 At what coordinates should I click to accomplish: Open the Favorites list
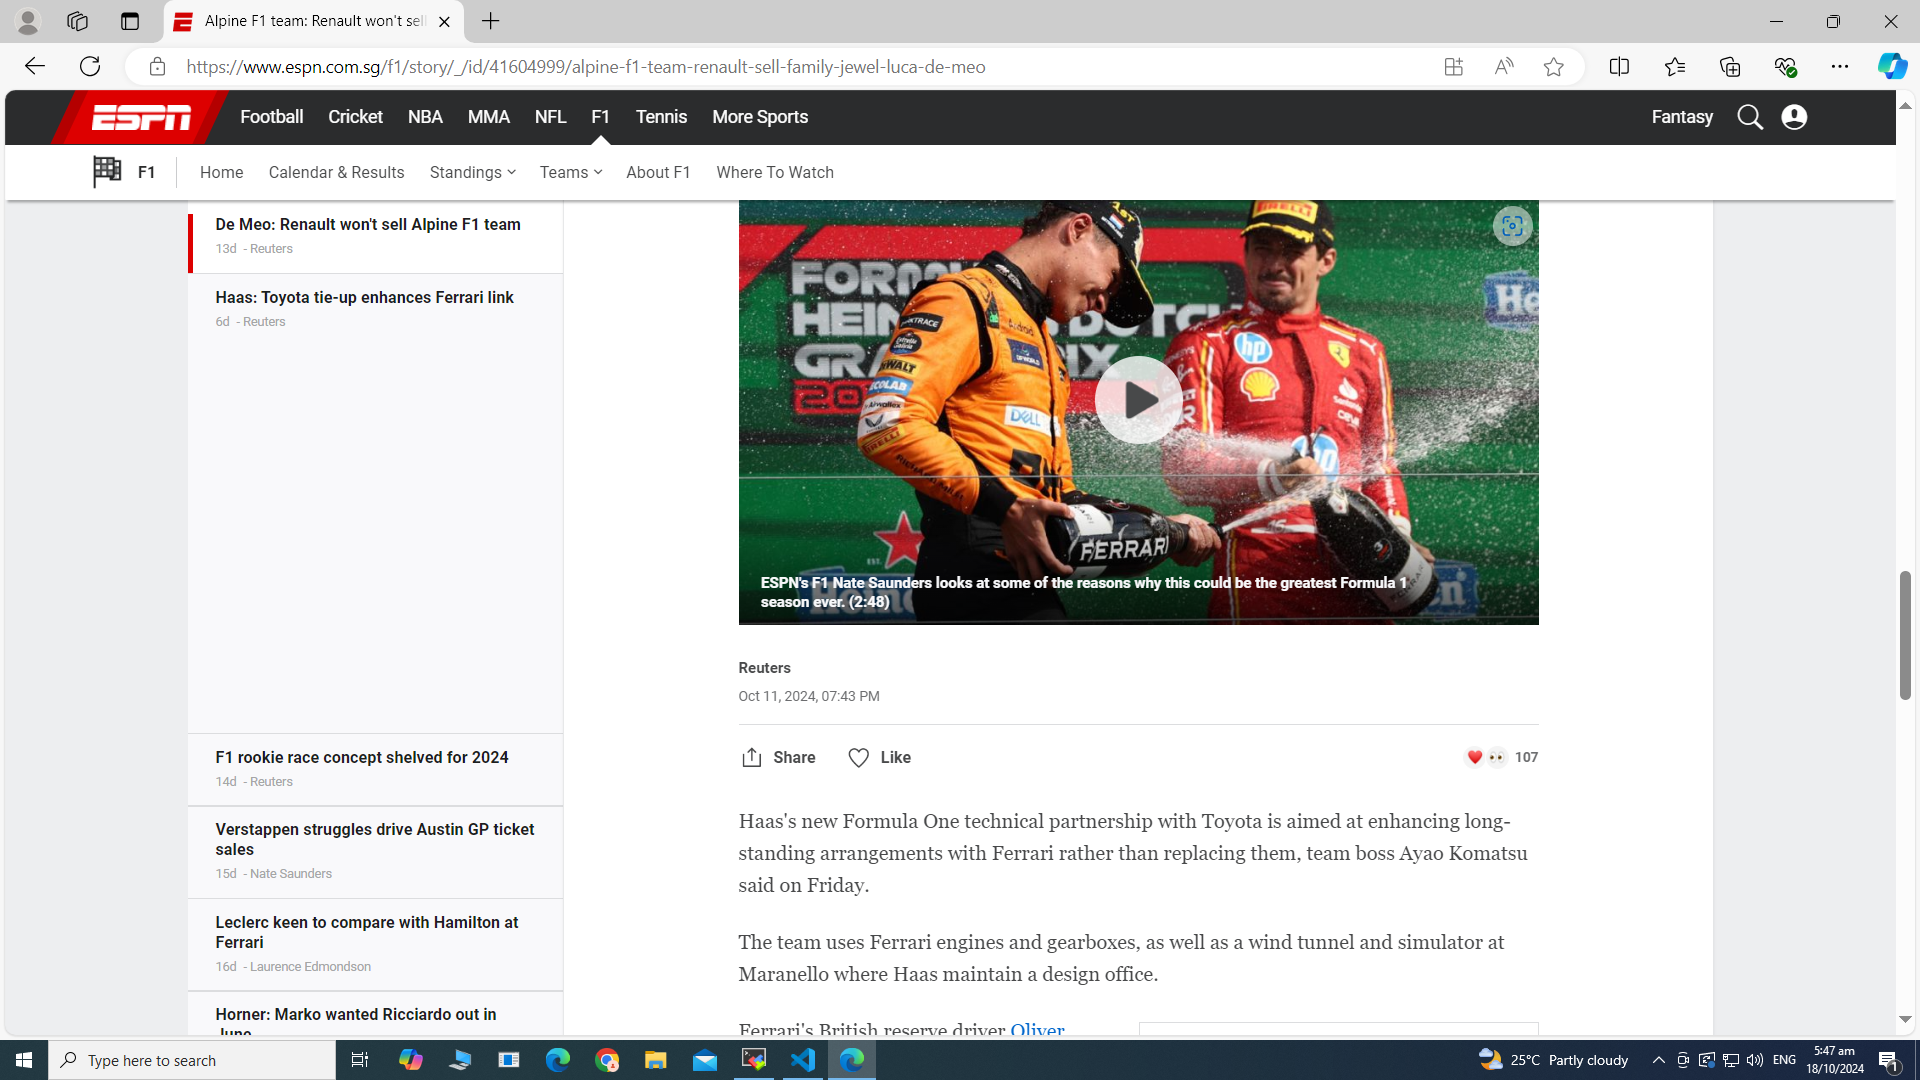coord(1674,67)
